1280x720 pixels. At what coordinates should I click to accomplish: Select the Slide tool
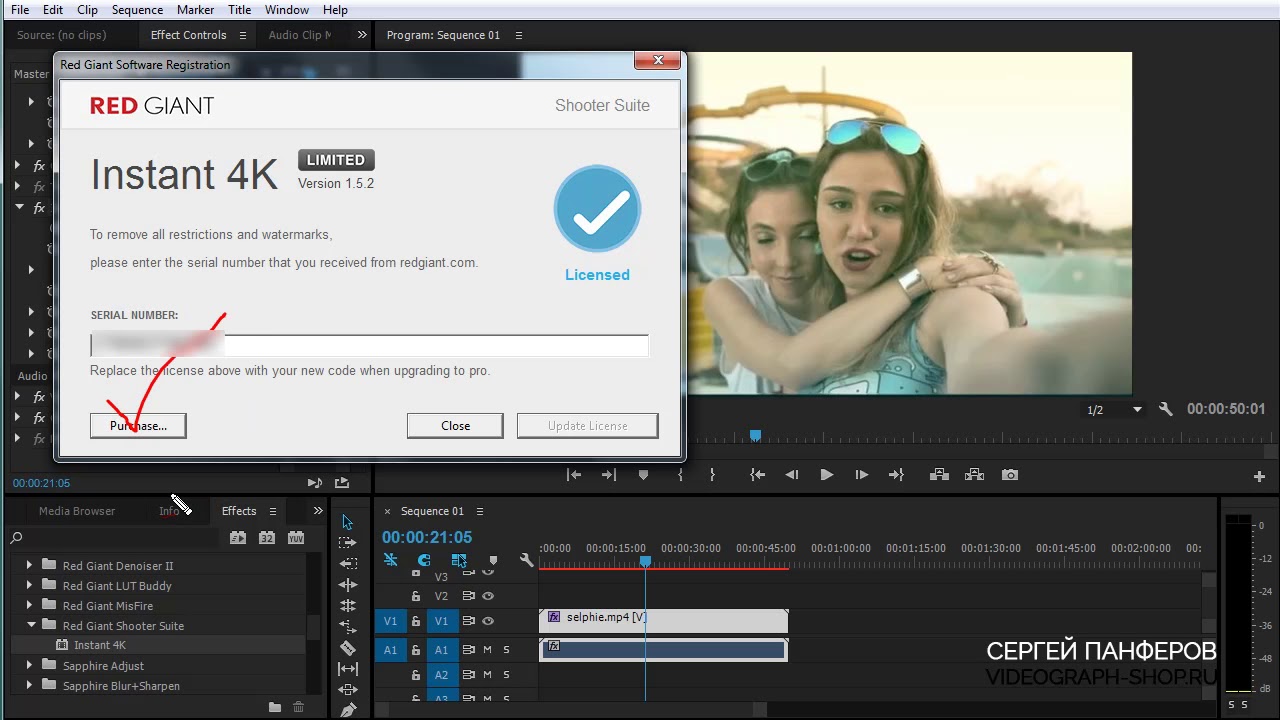347,690
